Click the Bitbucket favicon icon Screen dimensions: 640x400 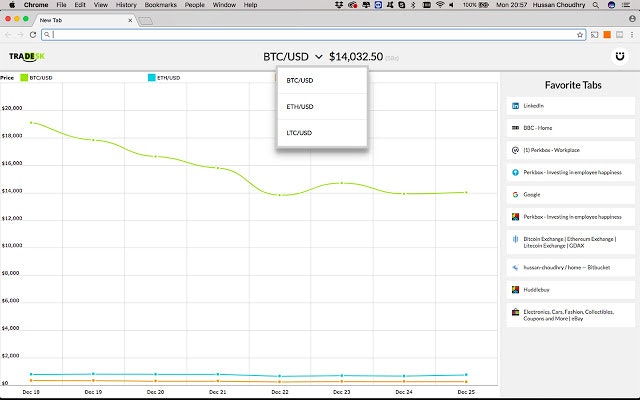pos(515,268)
